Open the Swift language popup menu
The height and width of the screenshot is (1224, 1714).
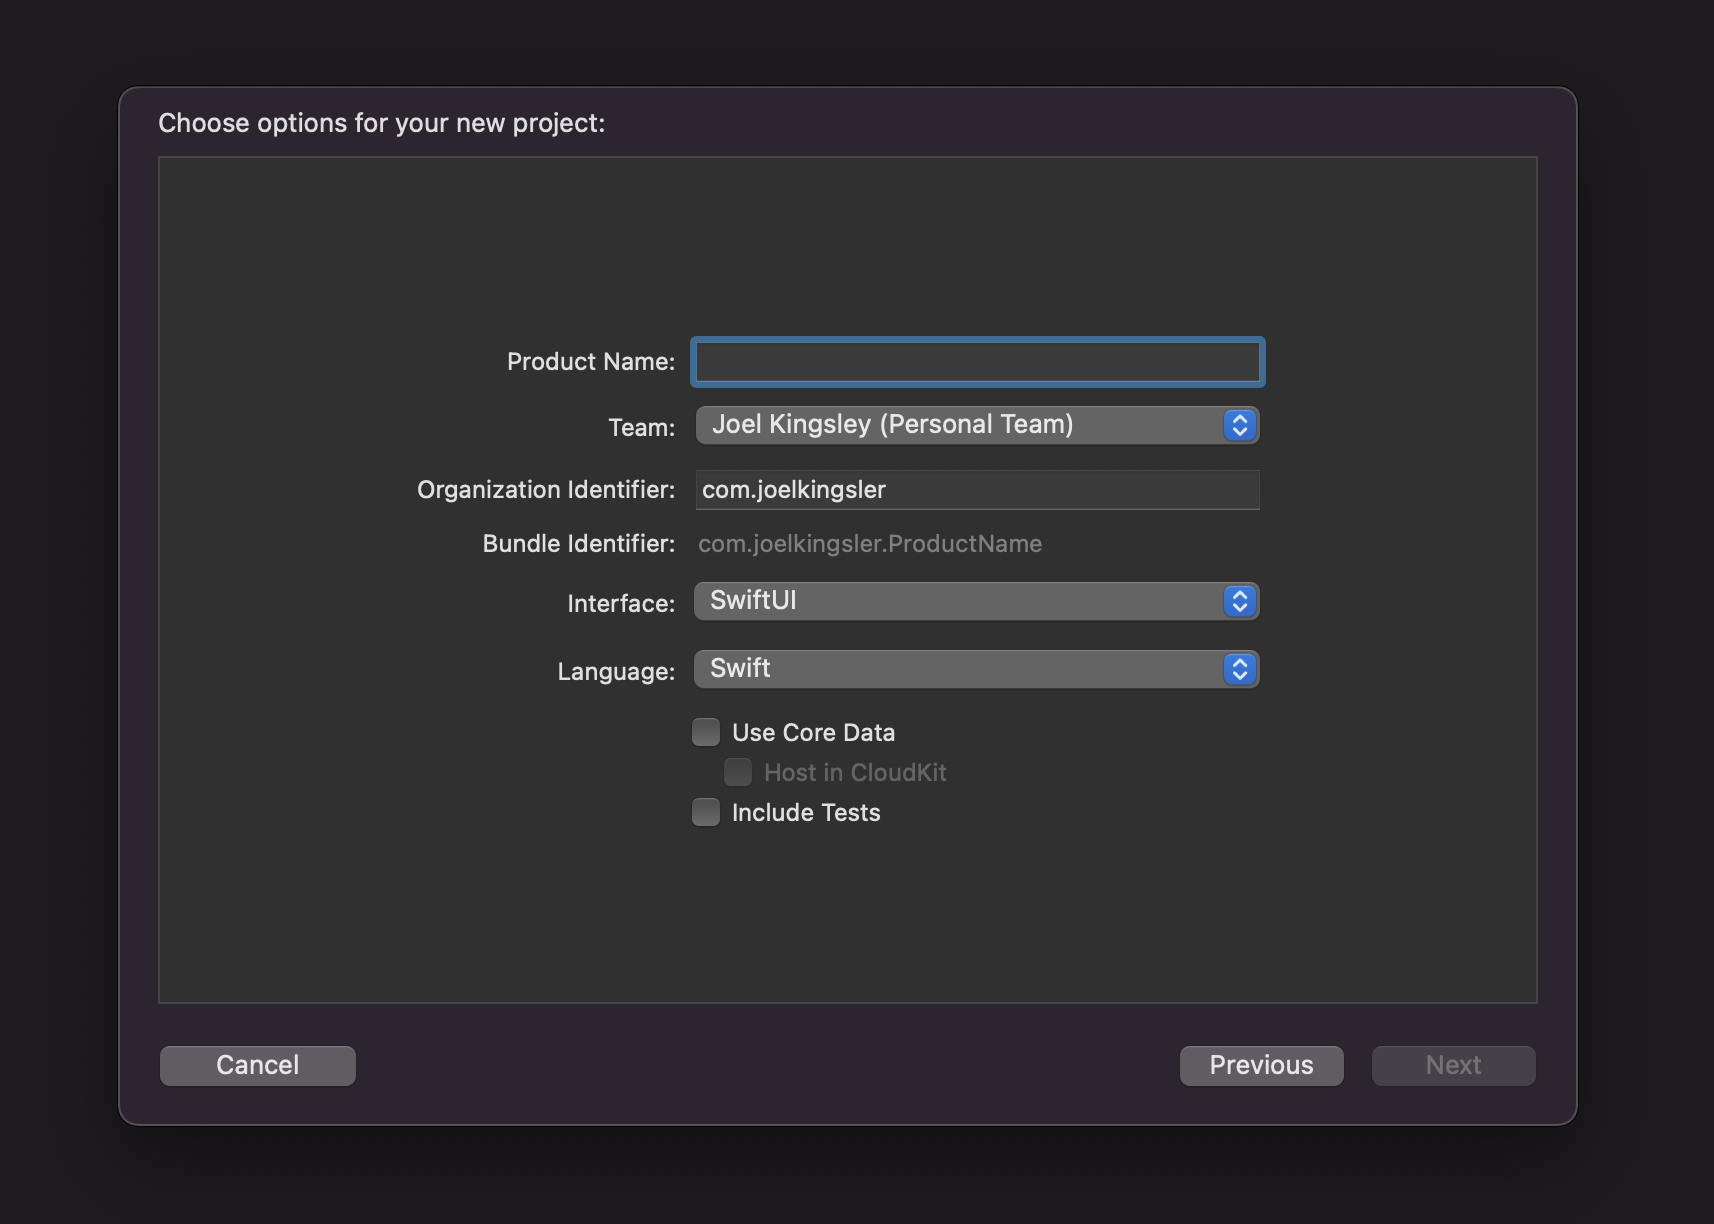tap(960, 669)
